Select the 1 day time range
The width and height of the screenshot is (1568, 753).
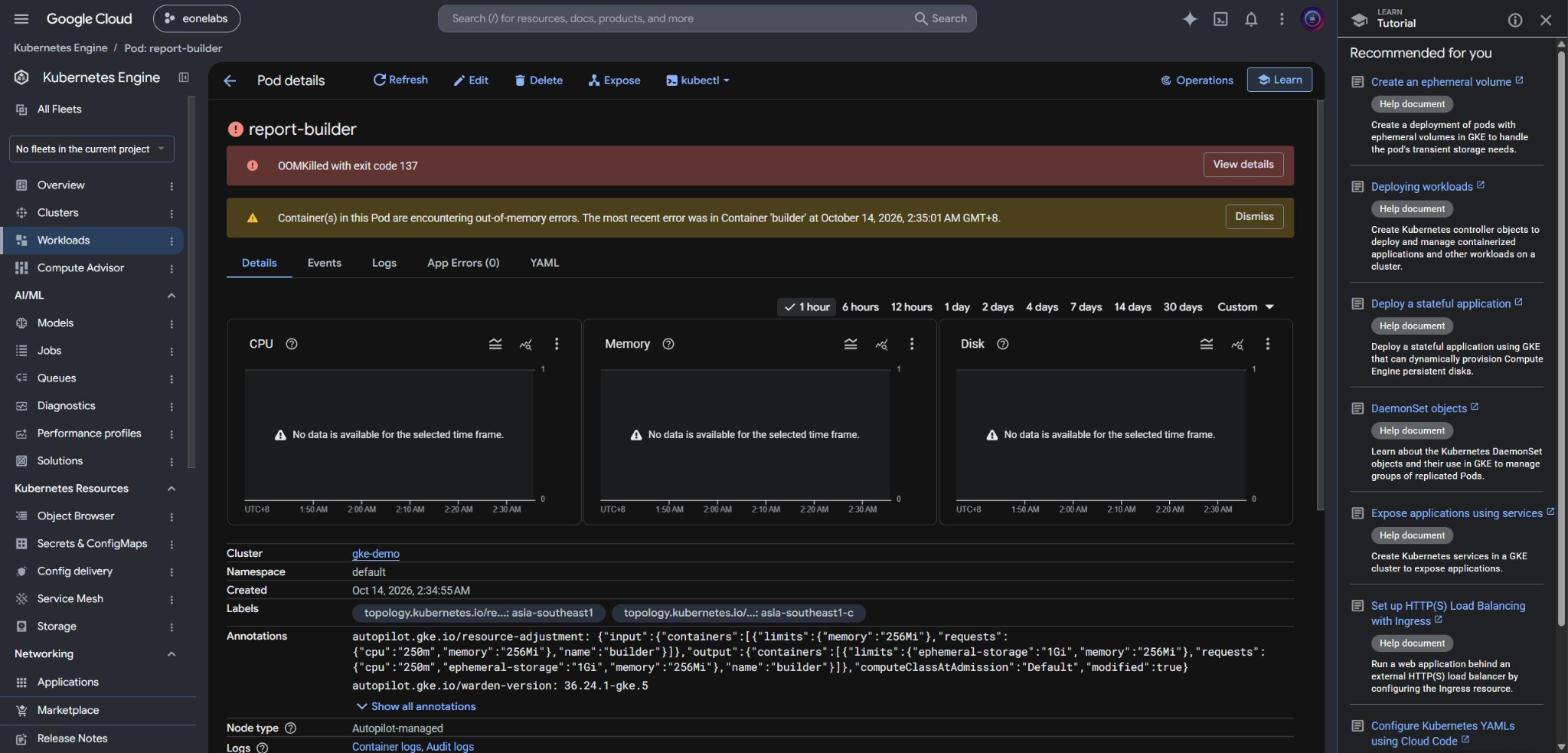point(957,307)
